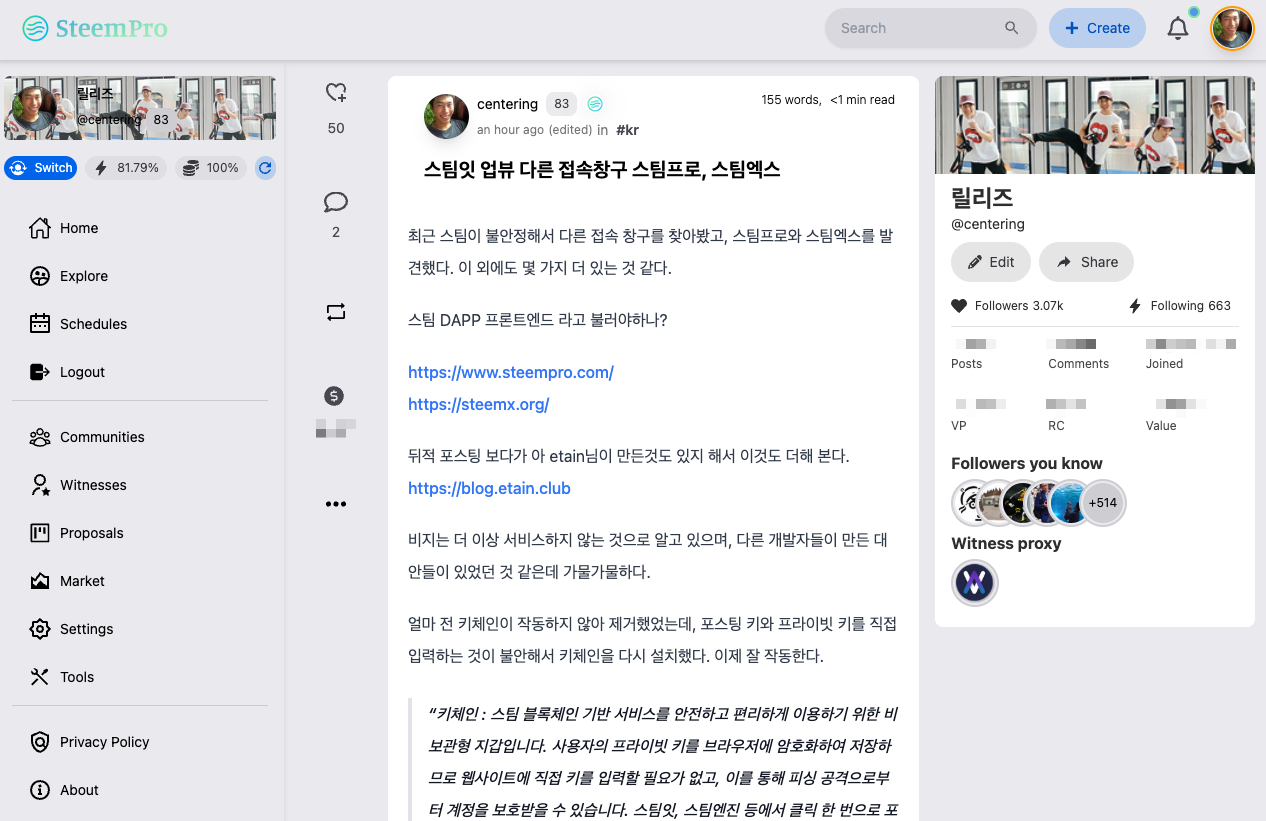Click the post author's avatar
Image resolution: width=1266 pixels, height=821 pixels.
(x=447, y=116)
